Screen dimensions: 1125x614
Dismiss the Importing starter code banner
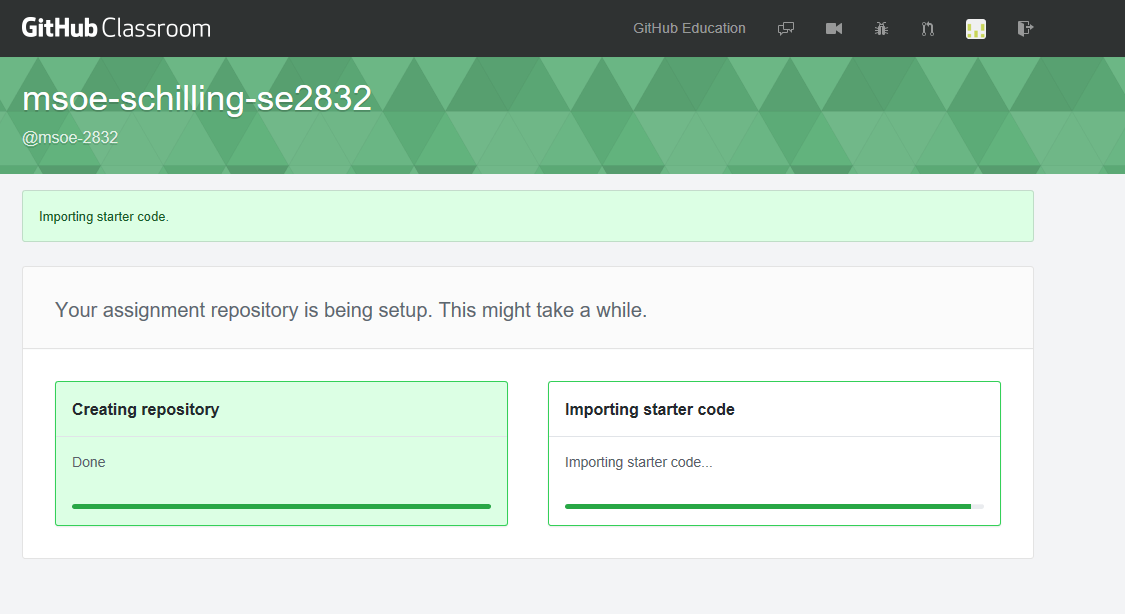528,216
